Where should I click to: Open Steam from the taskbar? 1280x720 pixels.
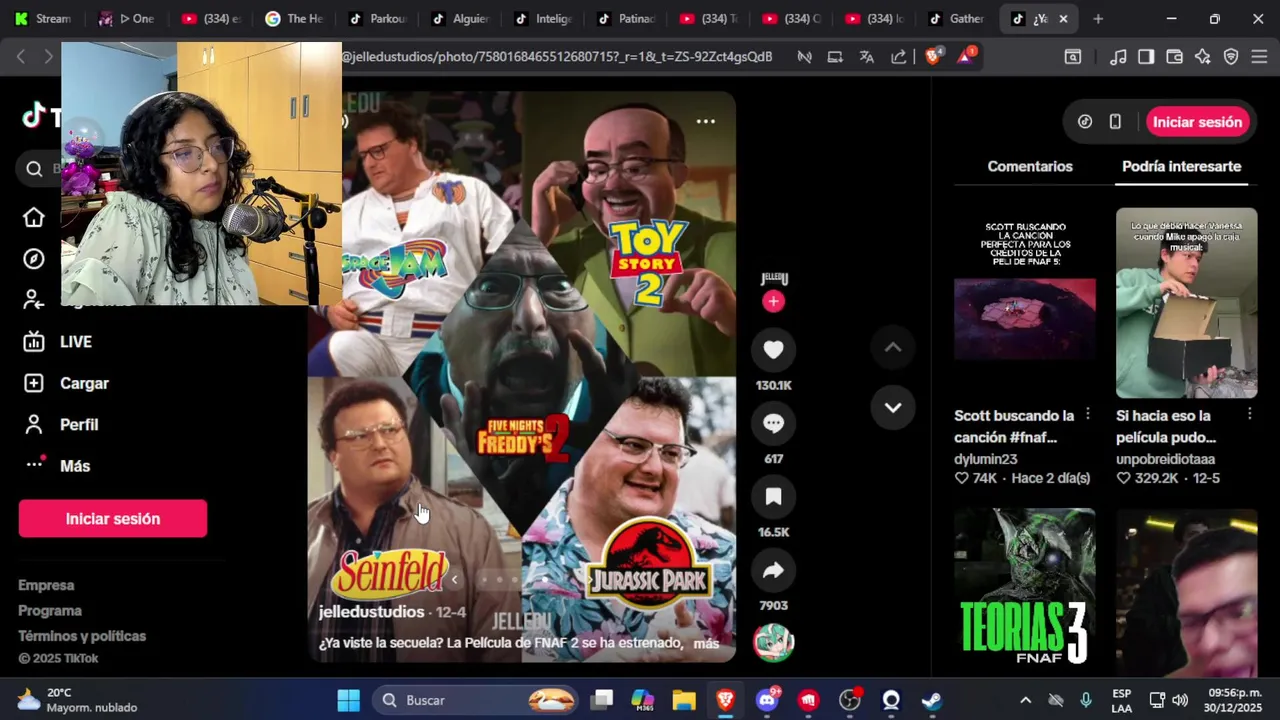click(x=932, y=700)
